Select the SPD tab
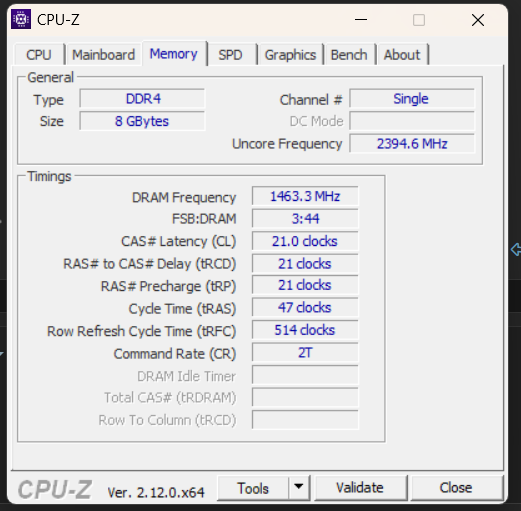521x511 pixels. (230, 55)
